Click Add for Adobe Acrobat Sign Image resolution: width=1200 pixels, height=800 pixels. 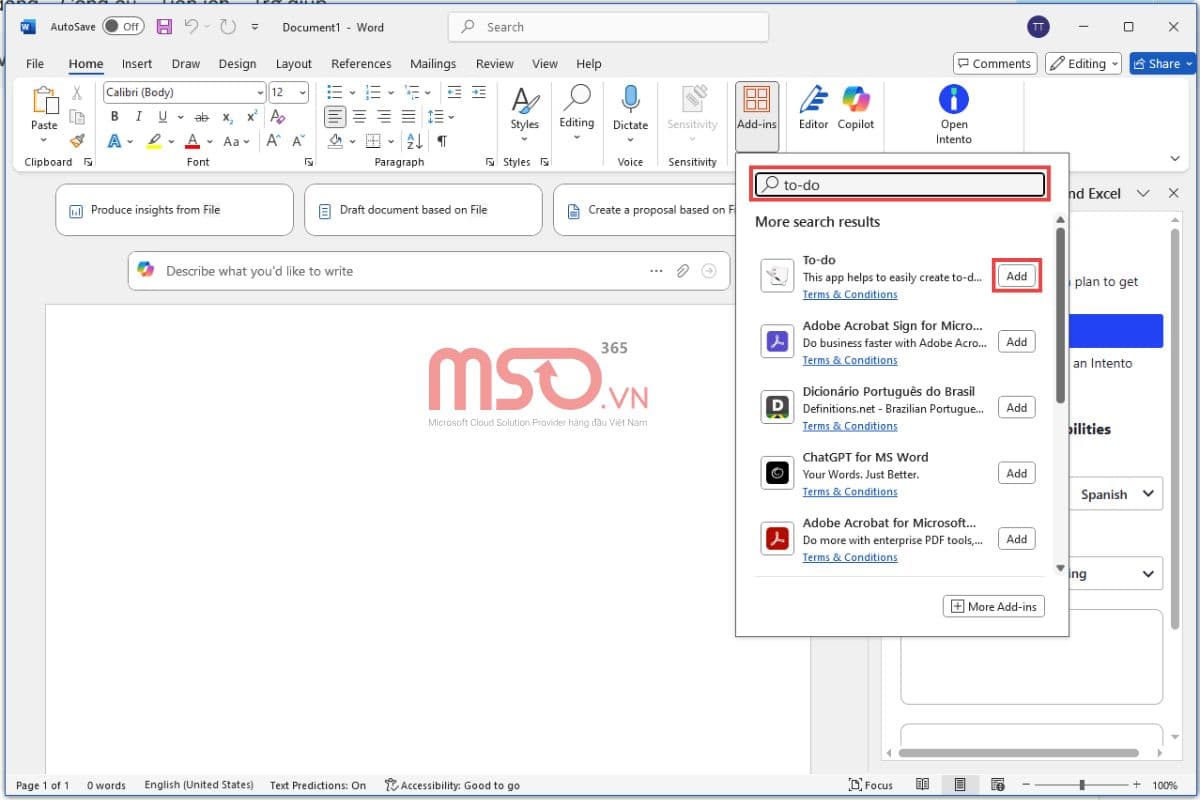pos(1017,341)
